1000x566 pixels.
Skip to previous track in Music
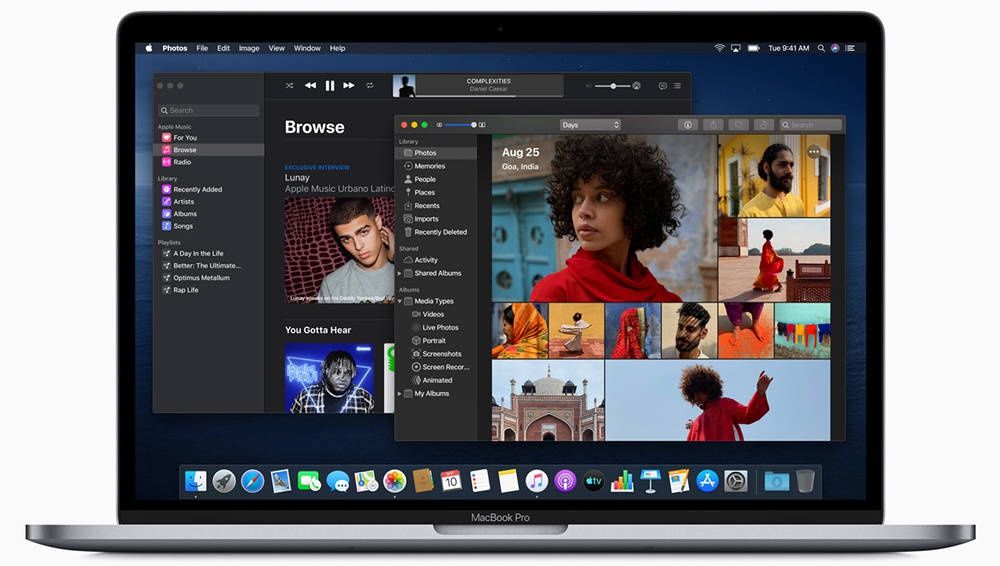pos(310,86)
